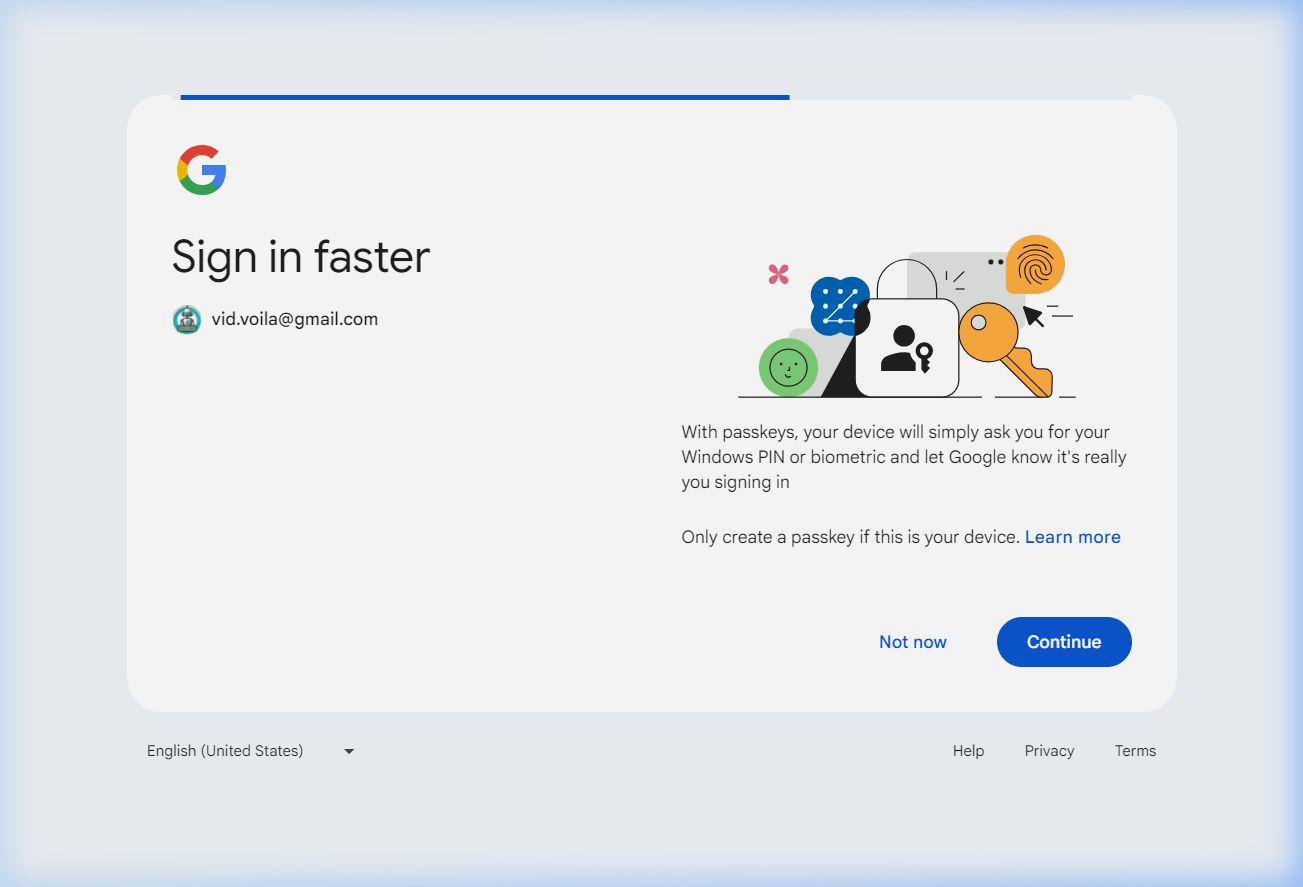Screen dimensions: 1303x887
Task: Click the padlock with person-key symbol
Action: (x=907, y=346)
